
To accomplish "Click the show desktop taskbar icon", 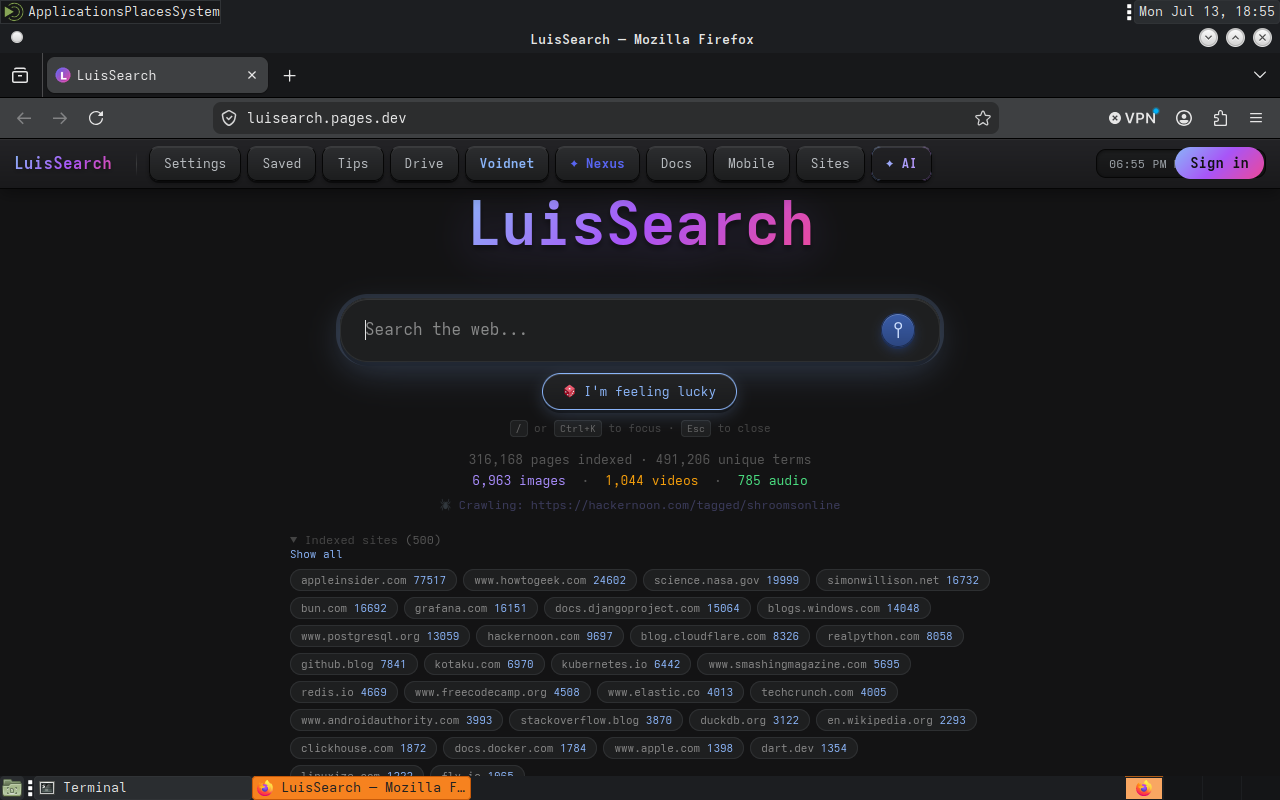I will [12, 788].
